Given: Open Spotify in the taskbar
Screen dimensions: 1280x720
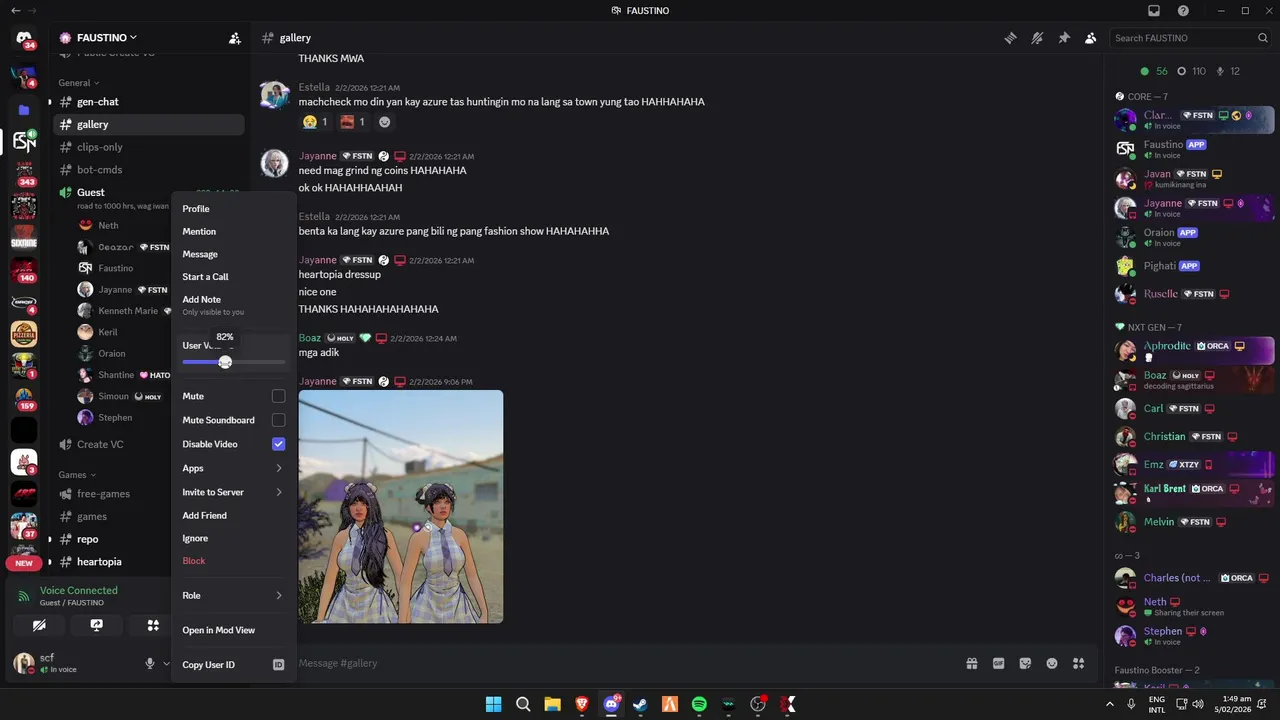Looking at the screenshot, I should coord(699,704).
